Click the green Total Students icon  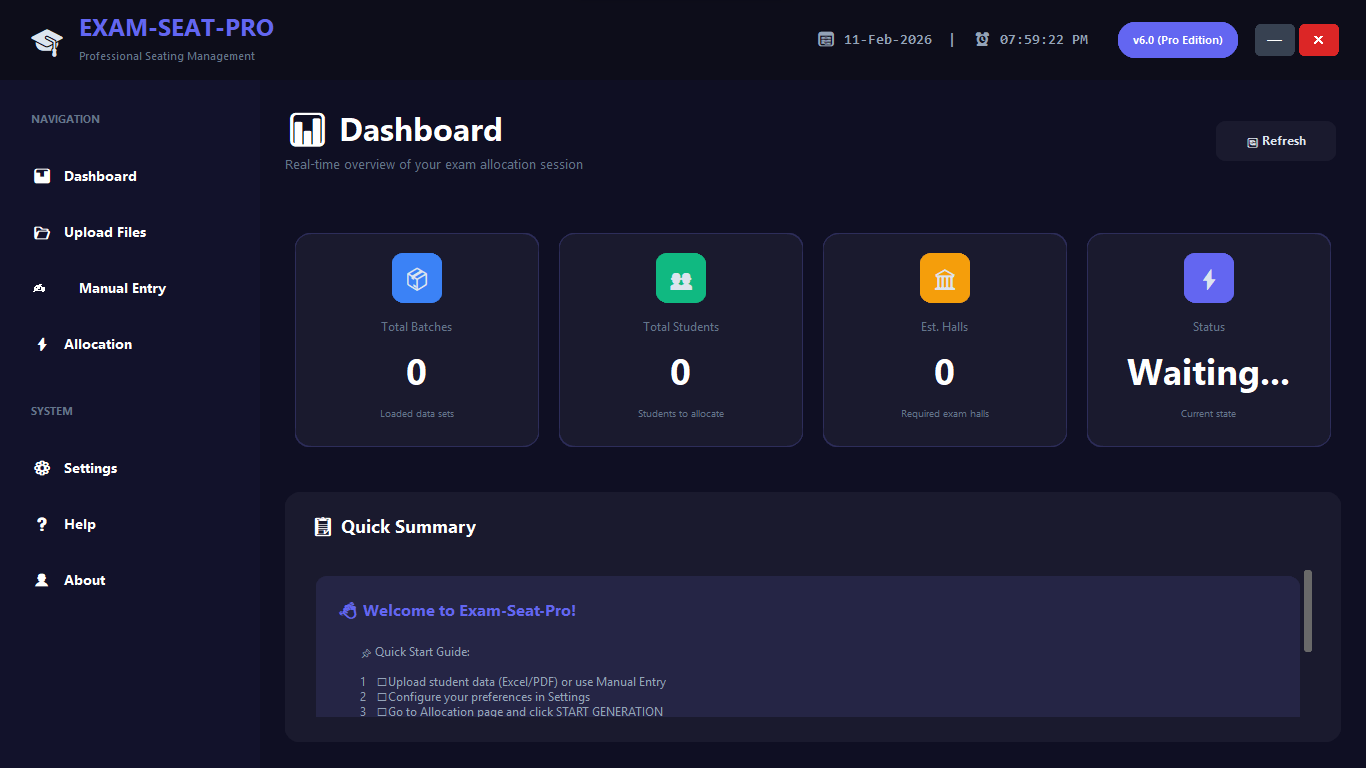[681, 278]
